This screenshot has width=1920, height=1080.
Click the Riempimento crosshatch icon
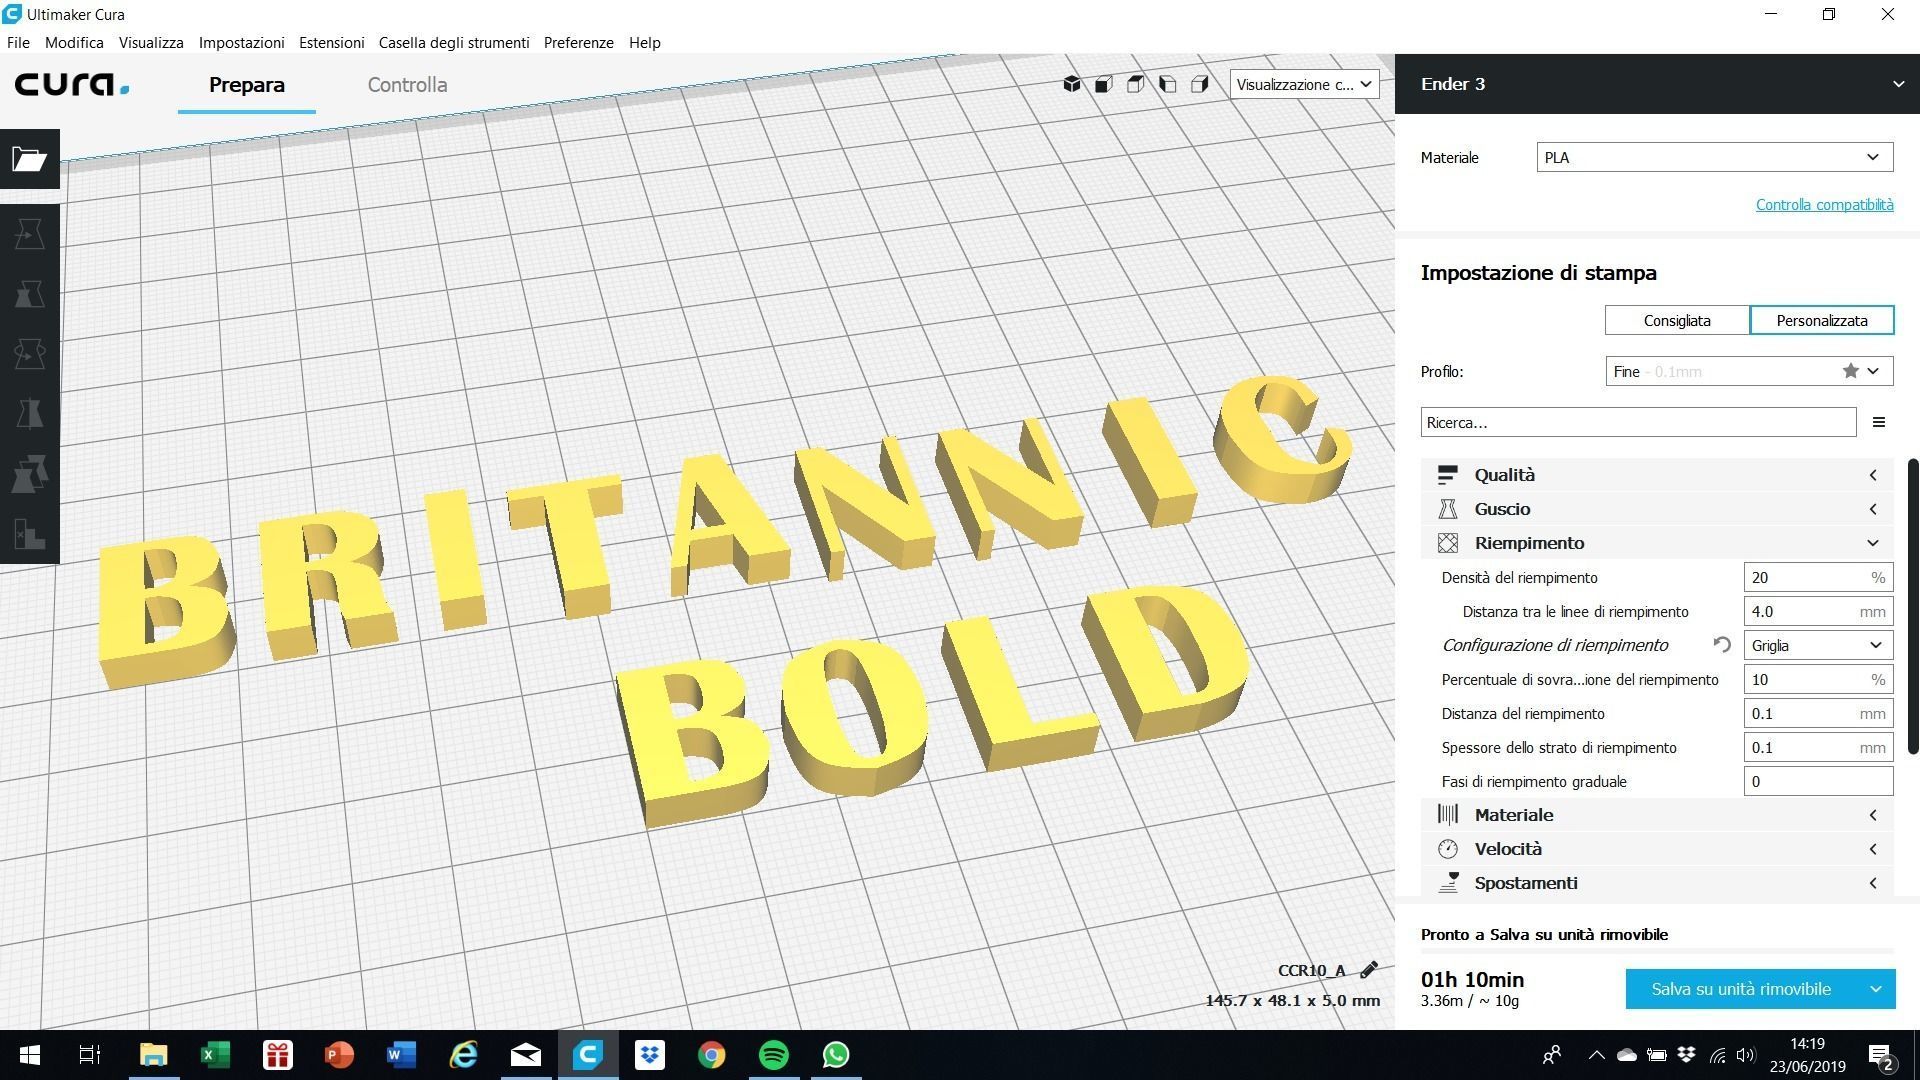[1448, 543]
